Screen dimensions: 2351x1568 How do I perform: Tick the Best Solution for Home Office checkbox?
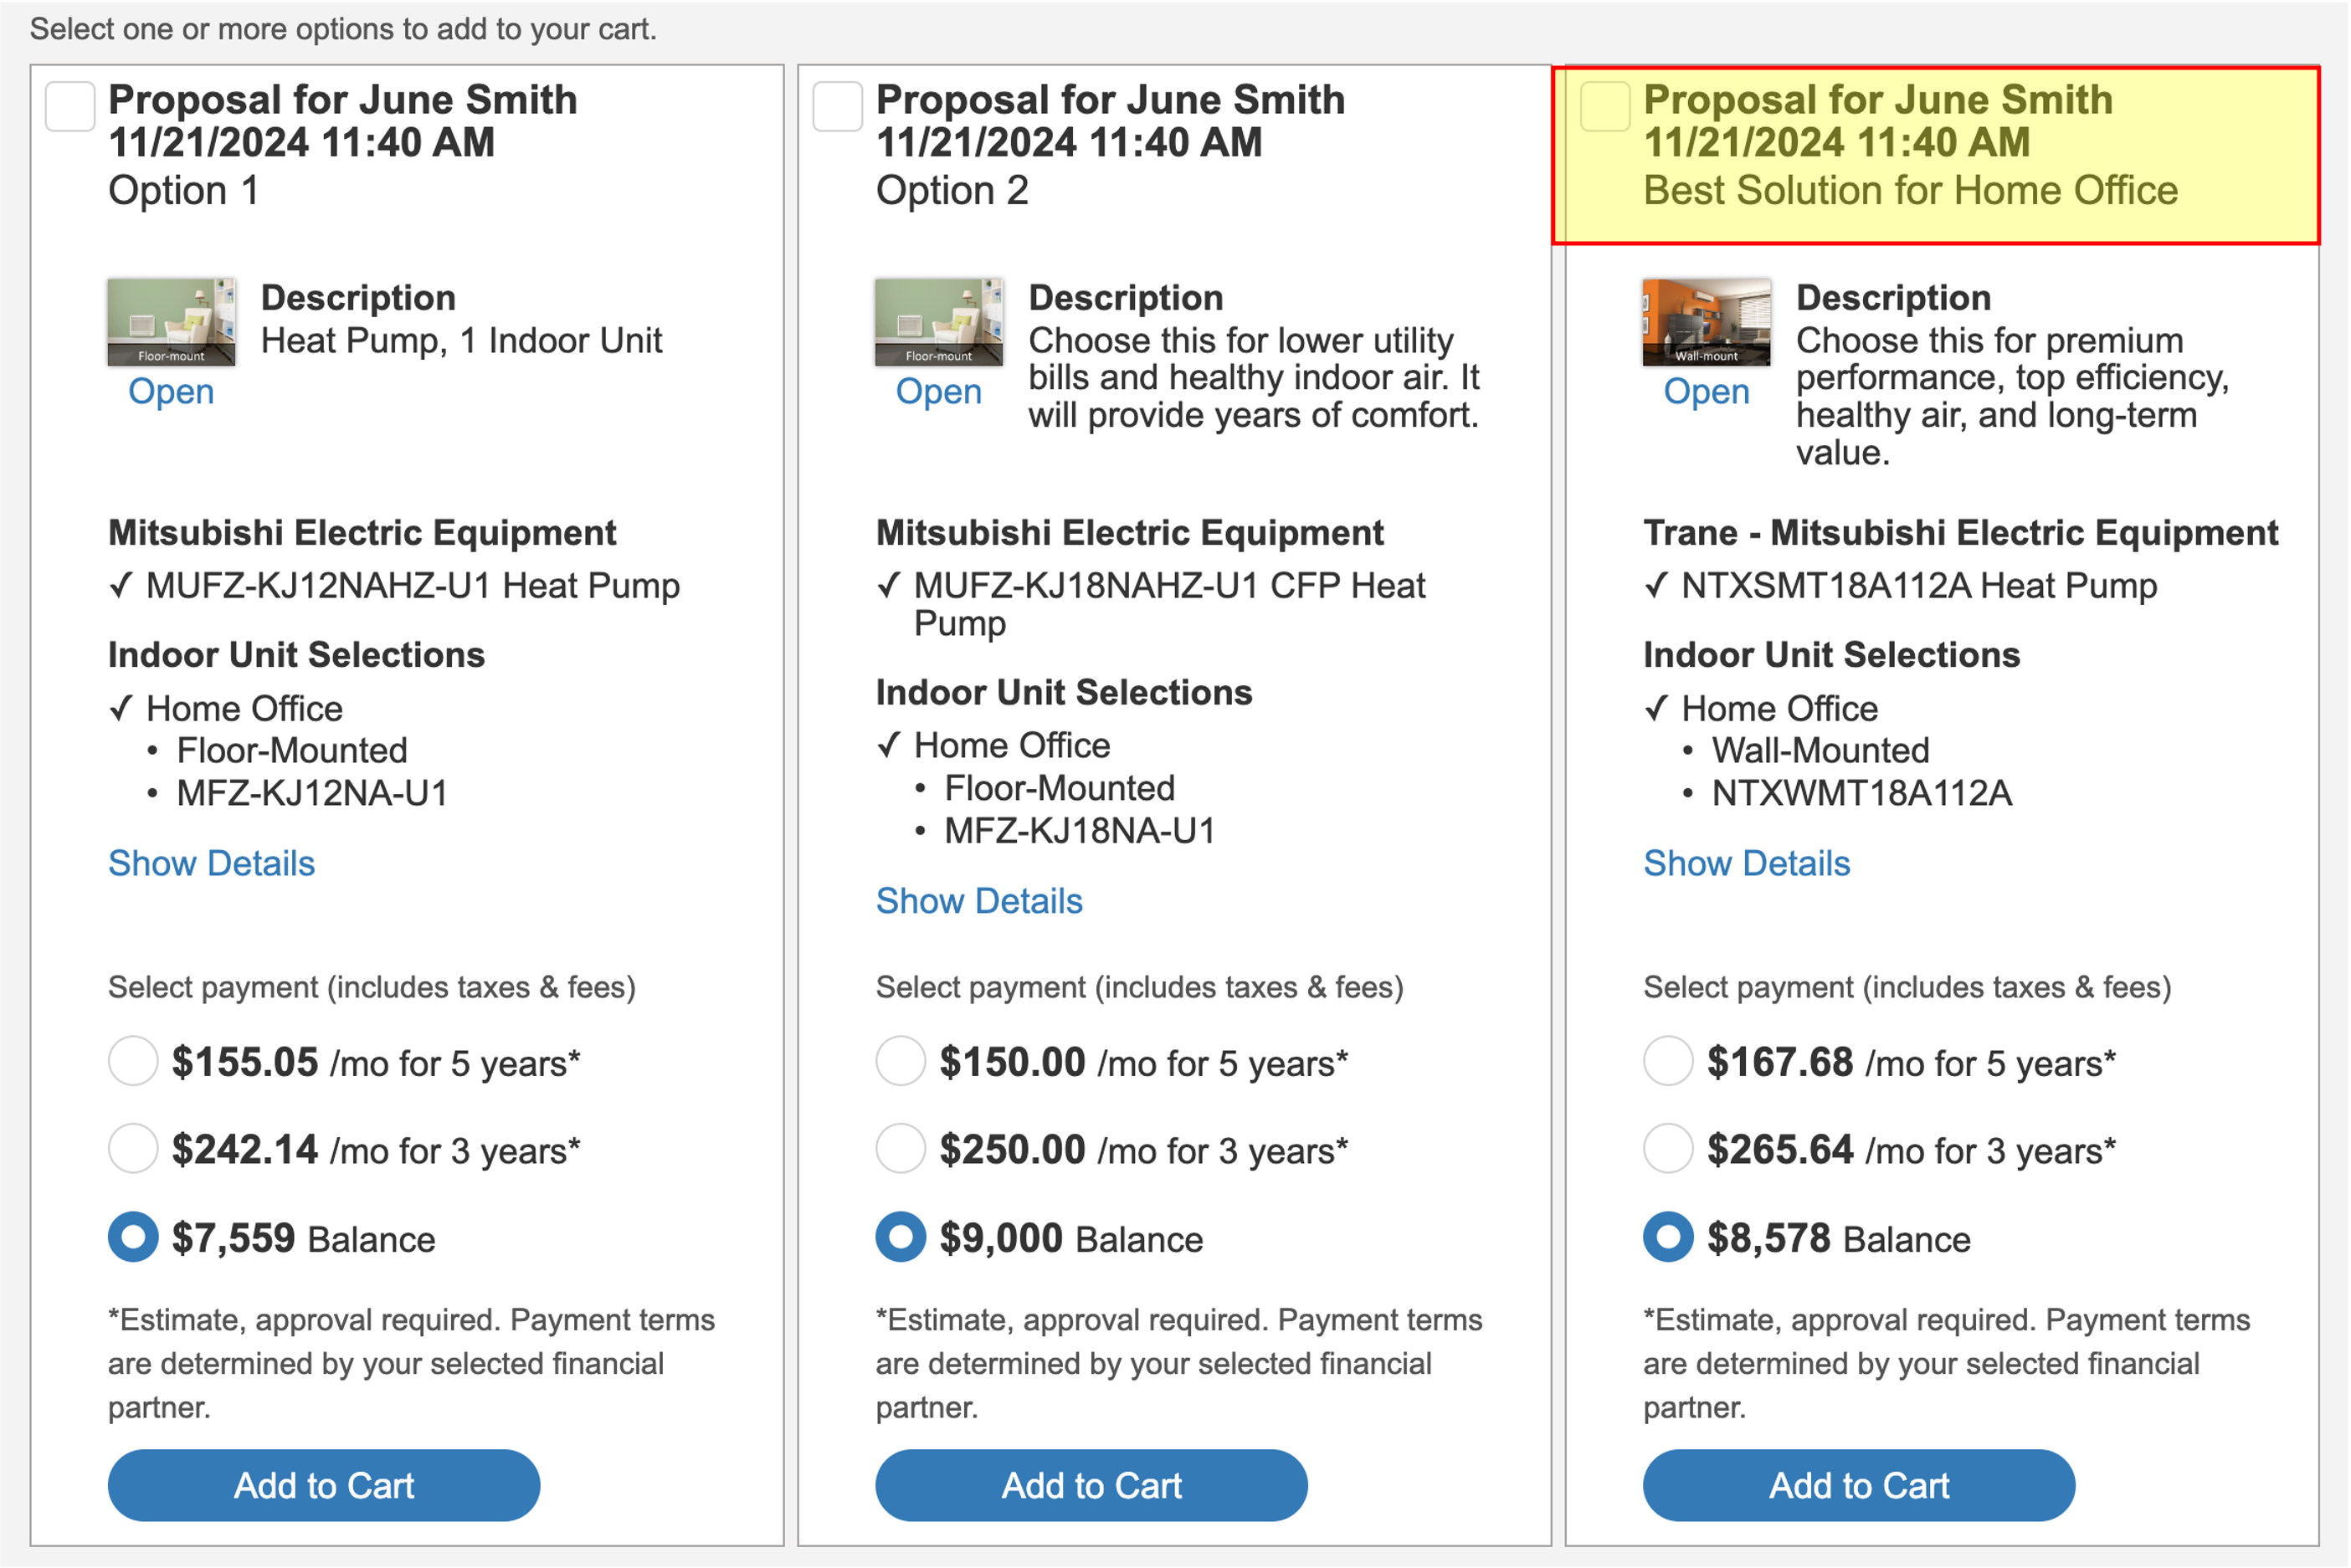coord(1605,106)
